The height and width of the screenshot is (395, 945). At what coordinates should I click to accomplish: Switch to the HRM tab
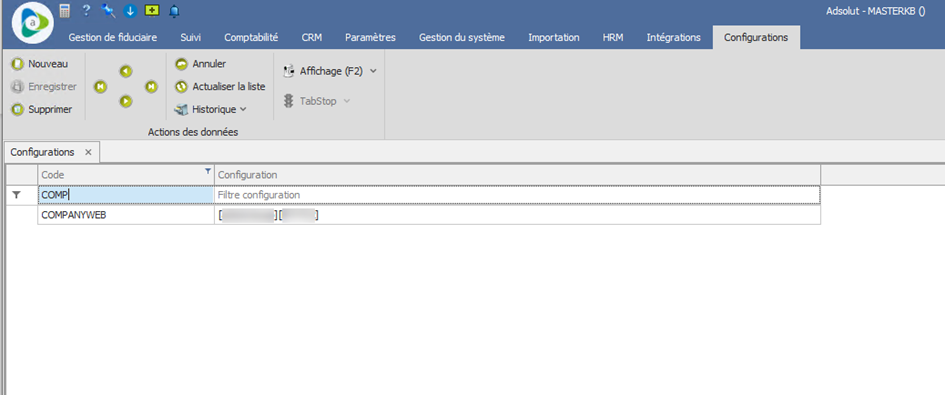pyautogui.click(x=613, y=37)
